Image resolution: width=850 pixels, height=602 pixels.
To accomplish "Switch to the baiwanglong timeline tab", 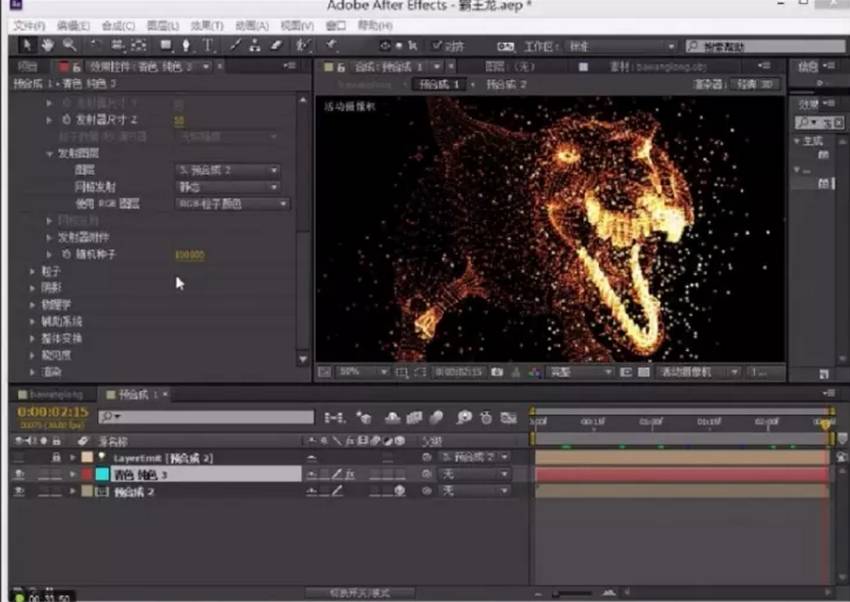I will (x=55, y=394).
